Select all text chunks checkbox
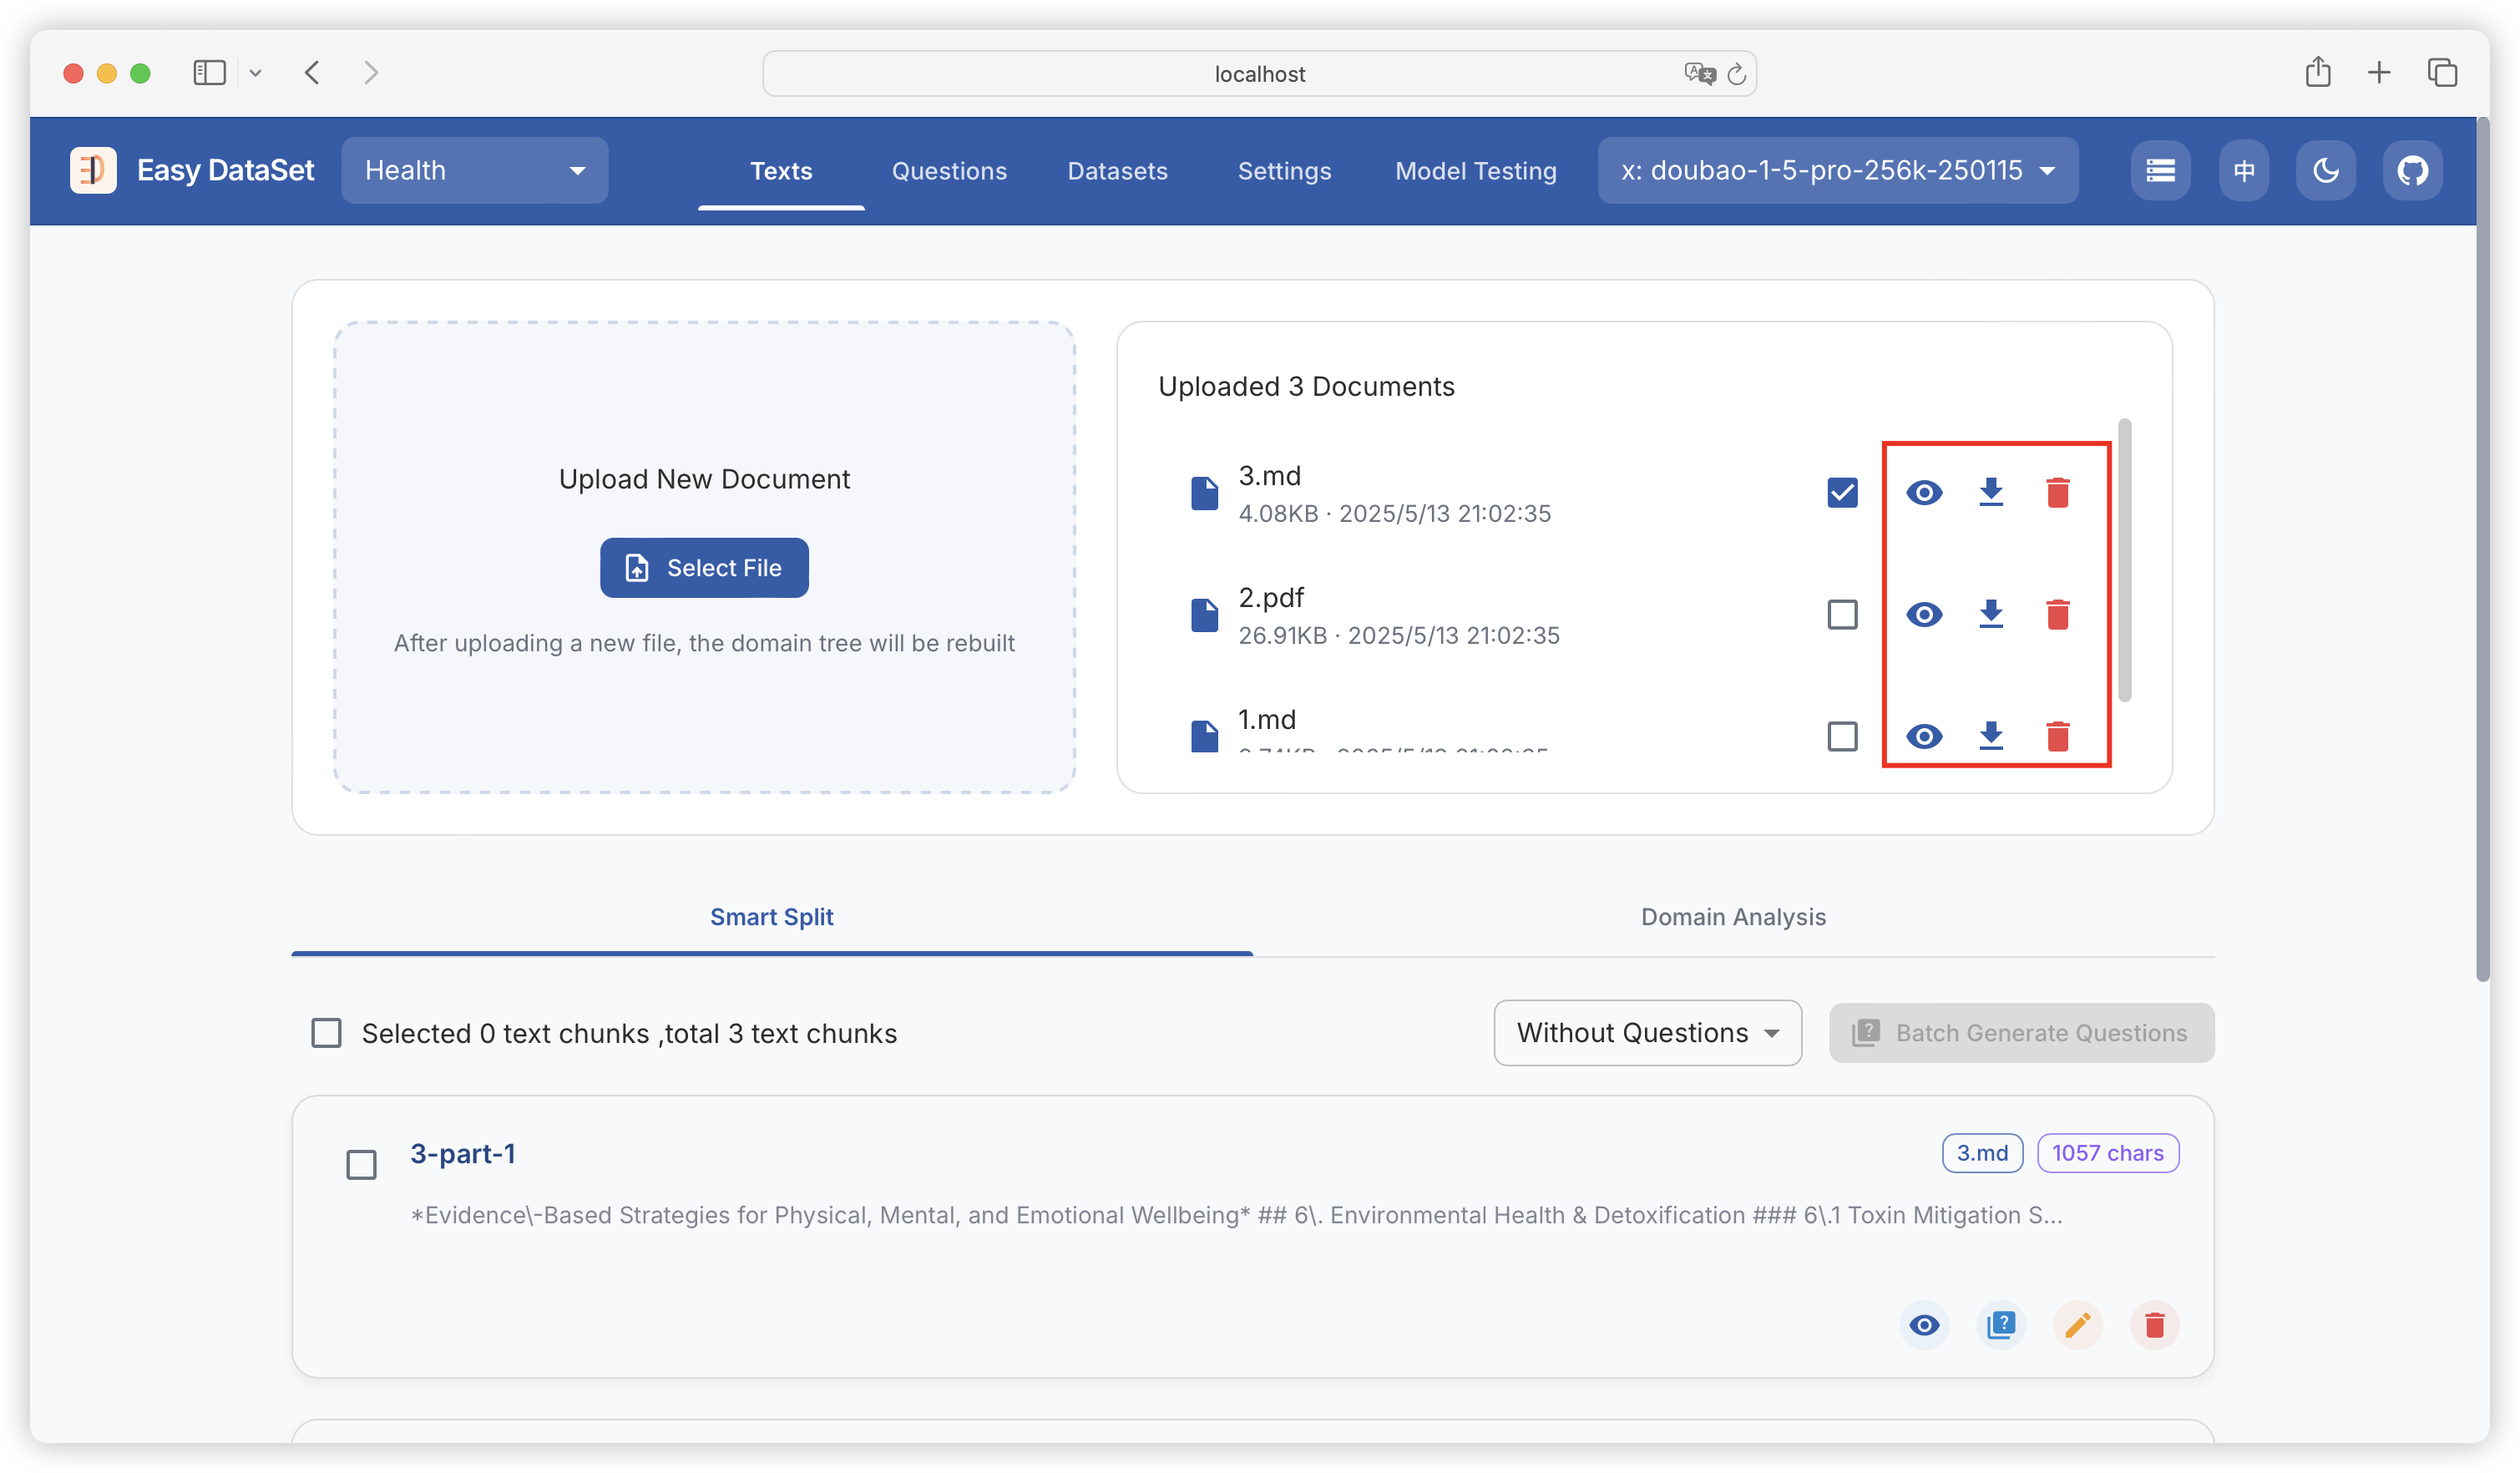2520x1473 pixels. (326, 1033)
